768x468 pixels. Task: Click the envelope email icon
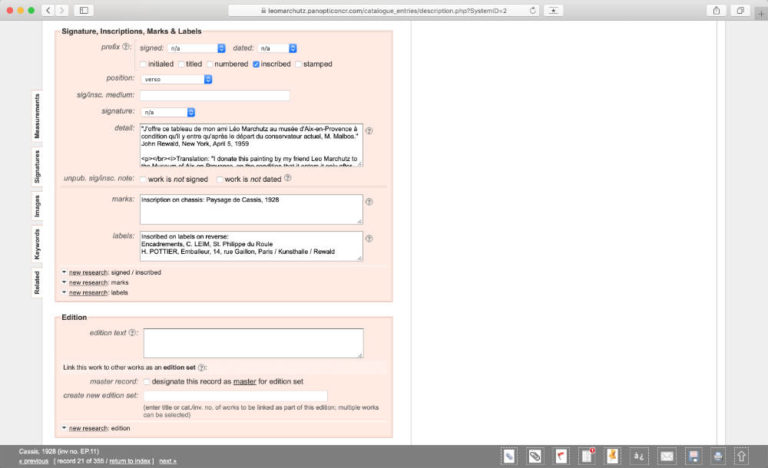[667, 456]
